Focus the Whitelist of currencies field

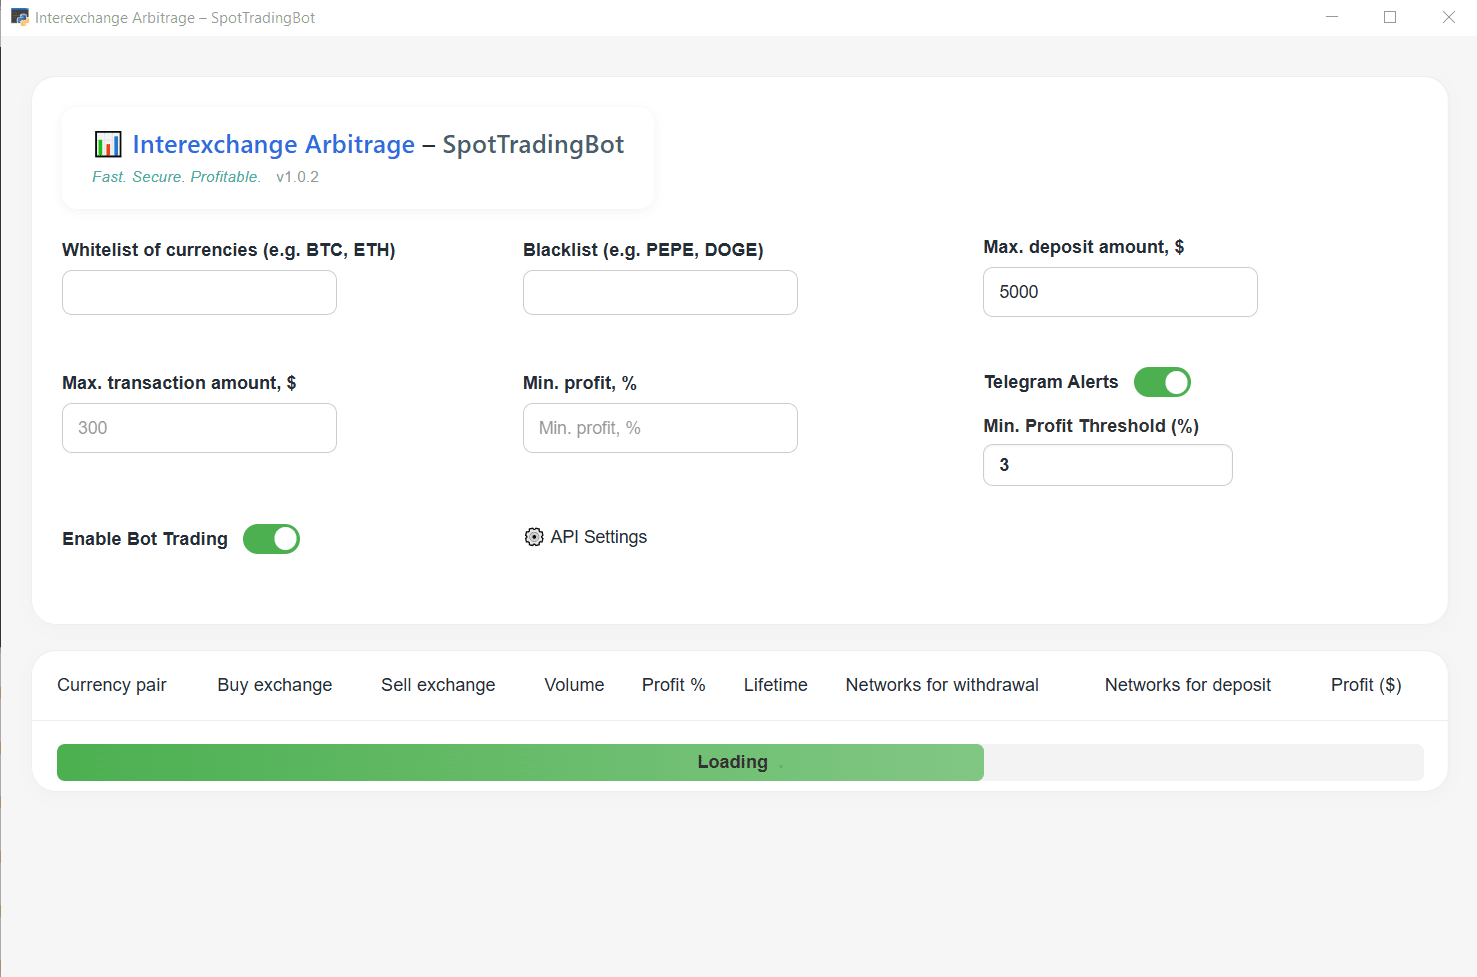click(199, 293)
